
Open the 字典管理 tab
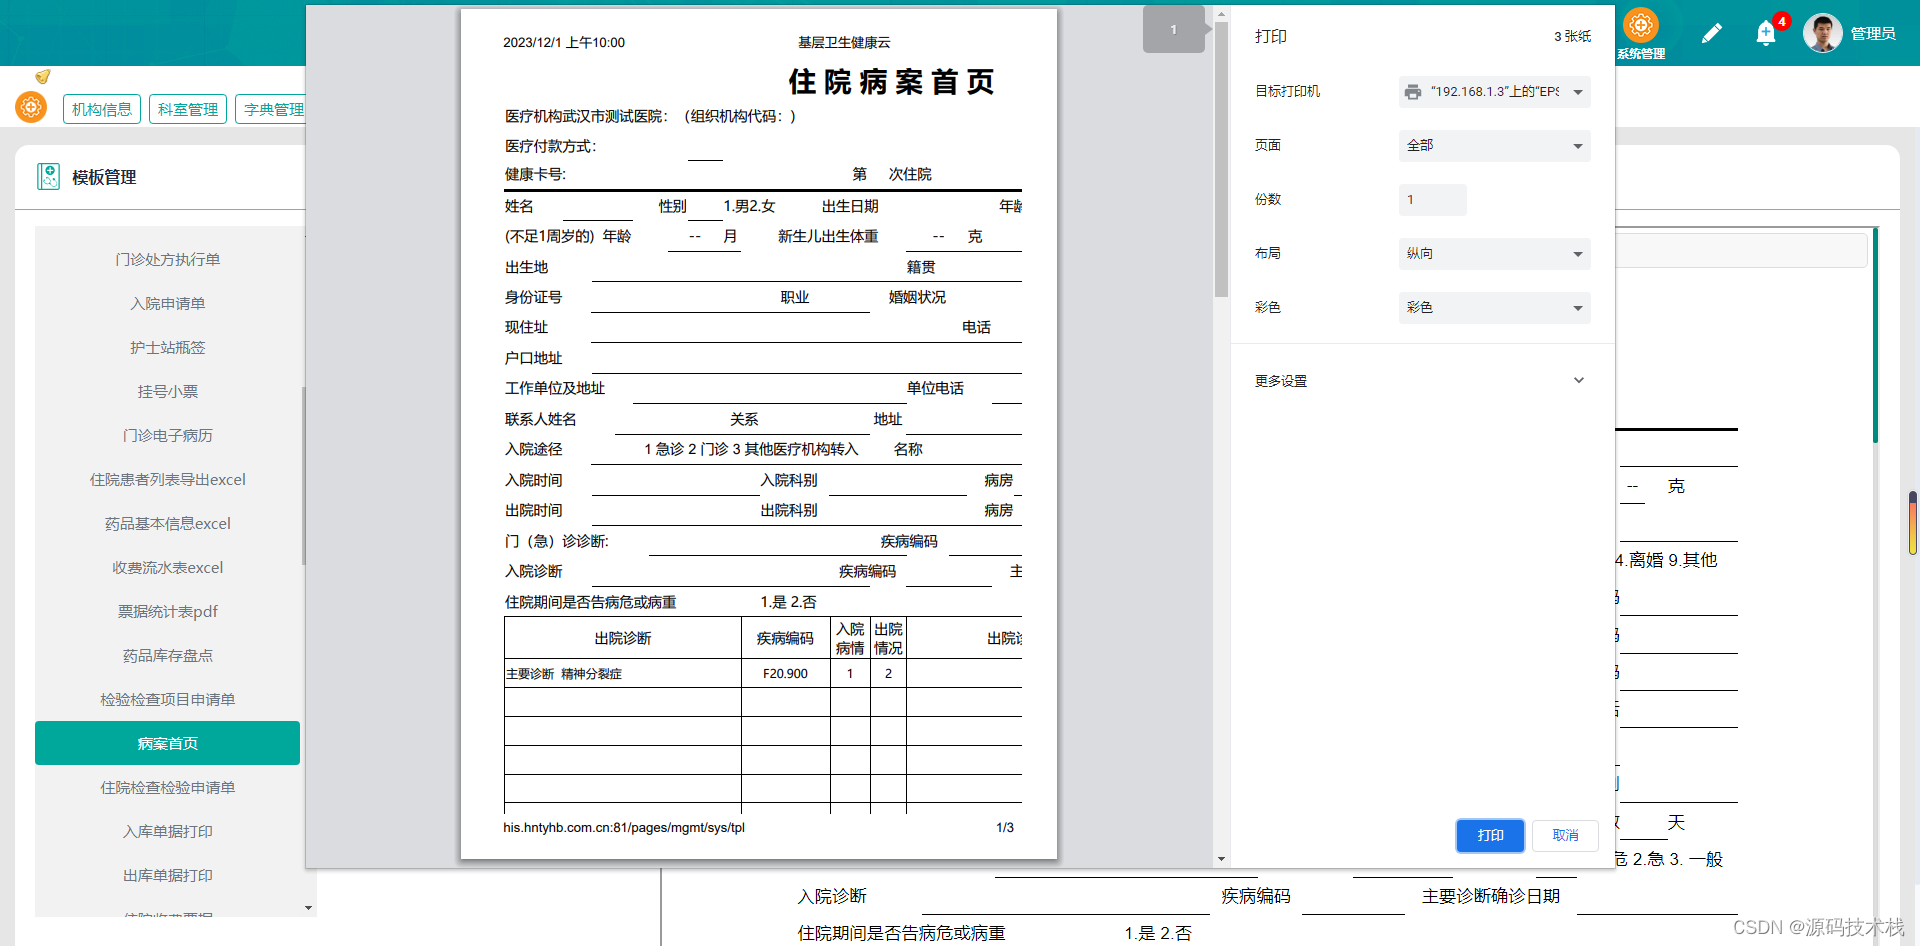pos(272,109)
